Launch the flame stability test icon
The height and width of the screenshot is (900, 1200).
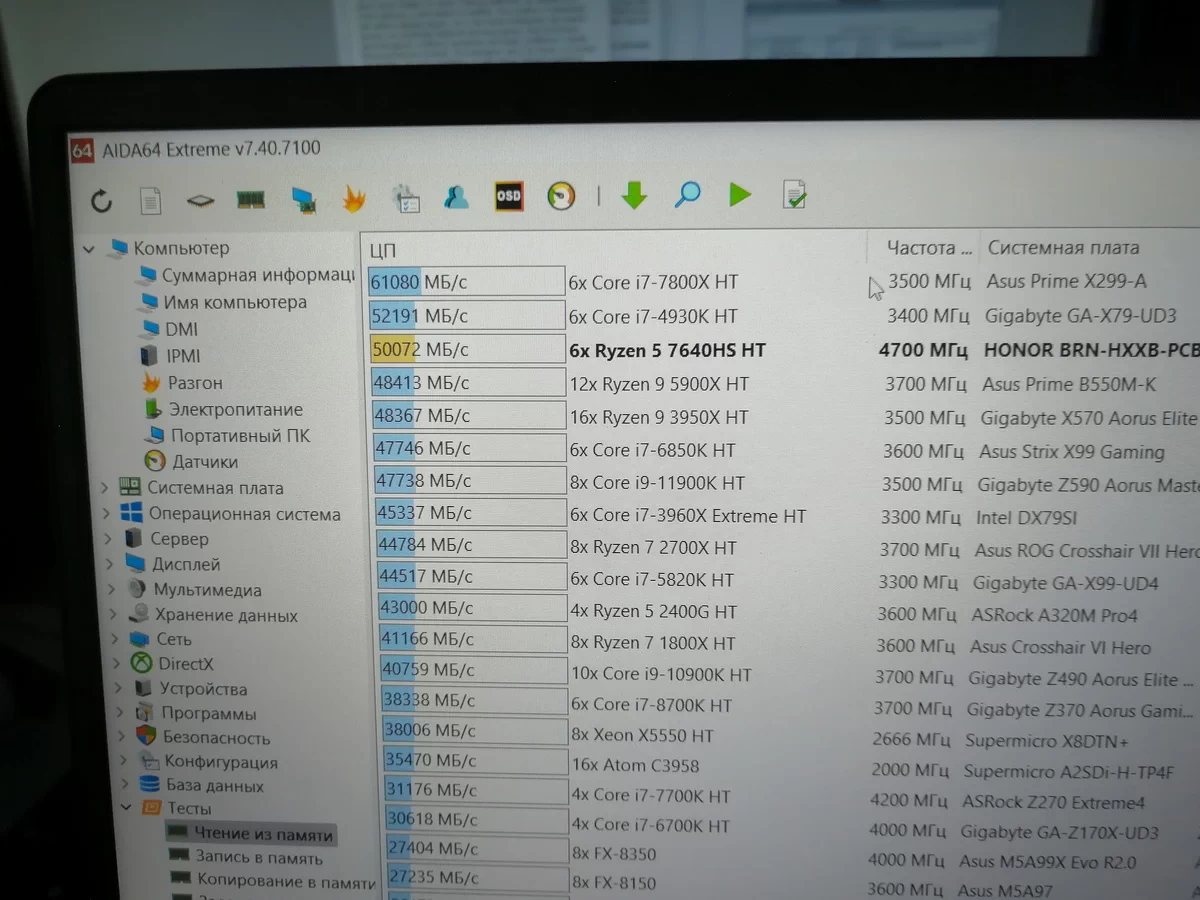tap(353, 198)
